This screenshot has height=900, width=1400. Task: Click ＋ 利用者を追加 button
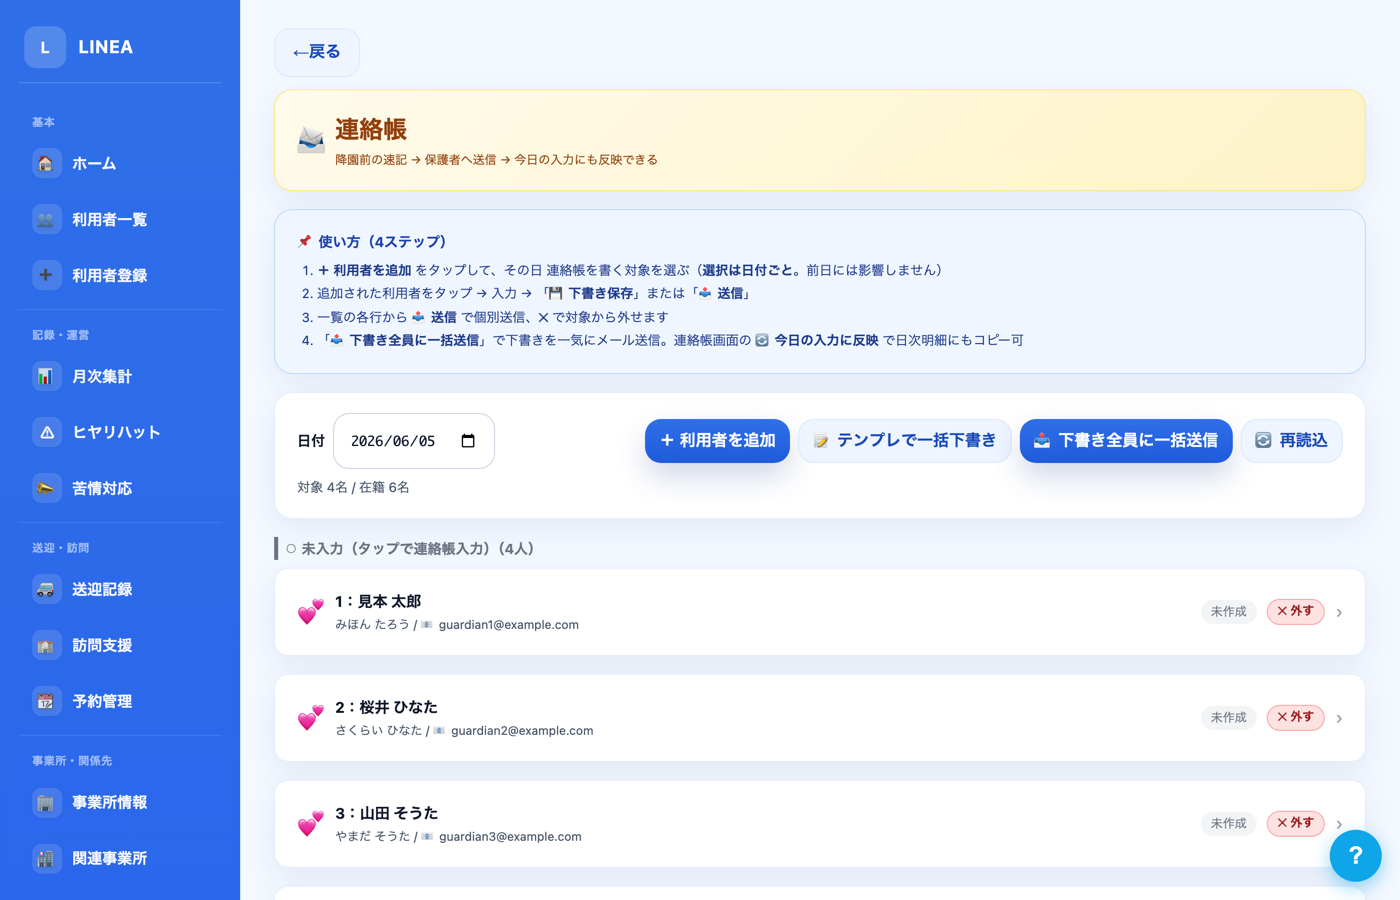click(x=717, y=441)
